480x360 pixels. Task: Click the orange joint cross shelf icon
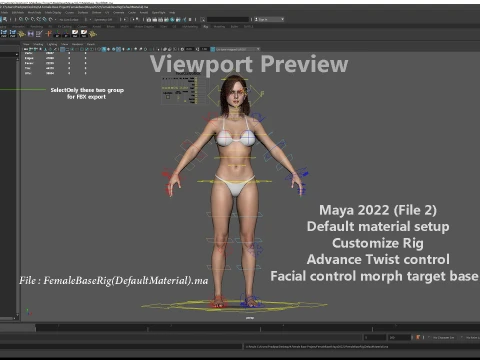[49, 34]
